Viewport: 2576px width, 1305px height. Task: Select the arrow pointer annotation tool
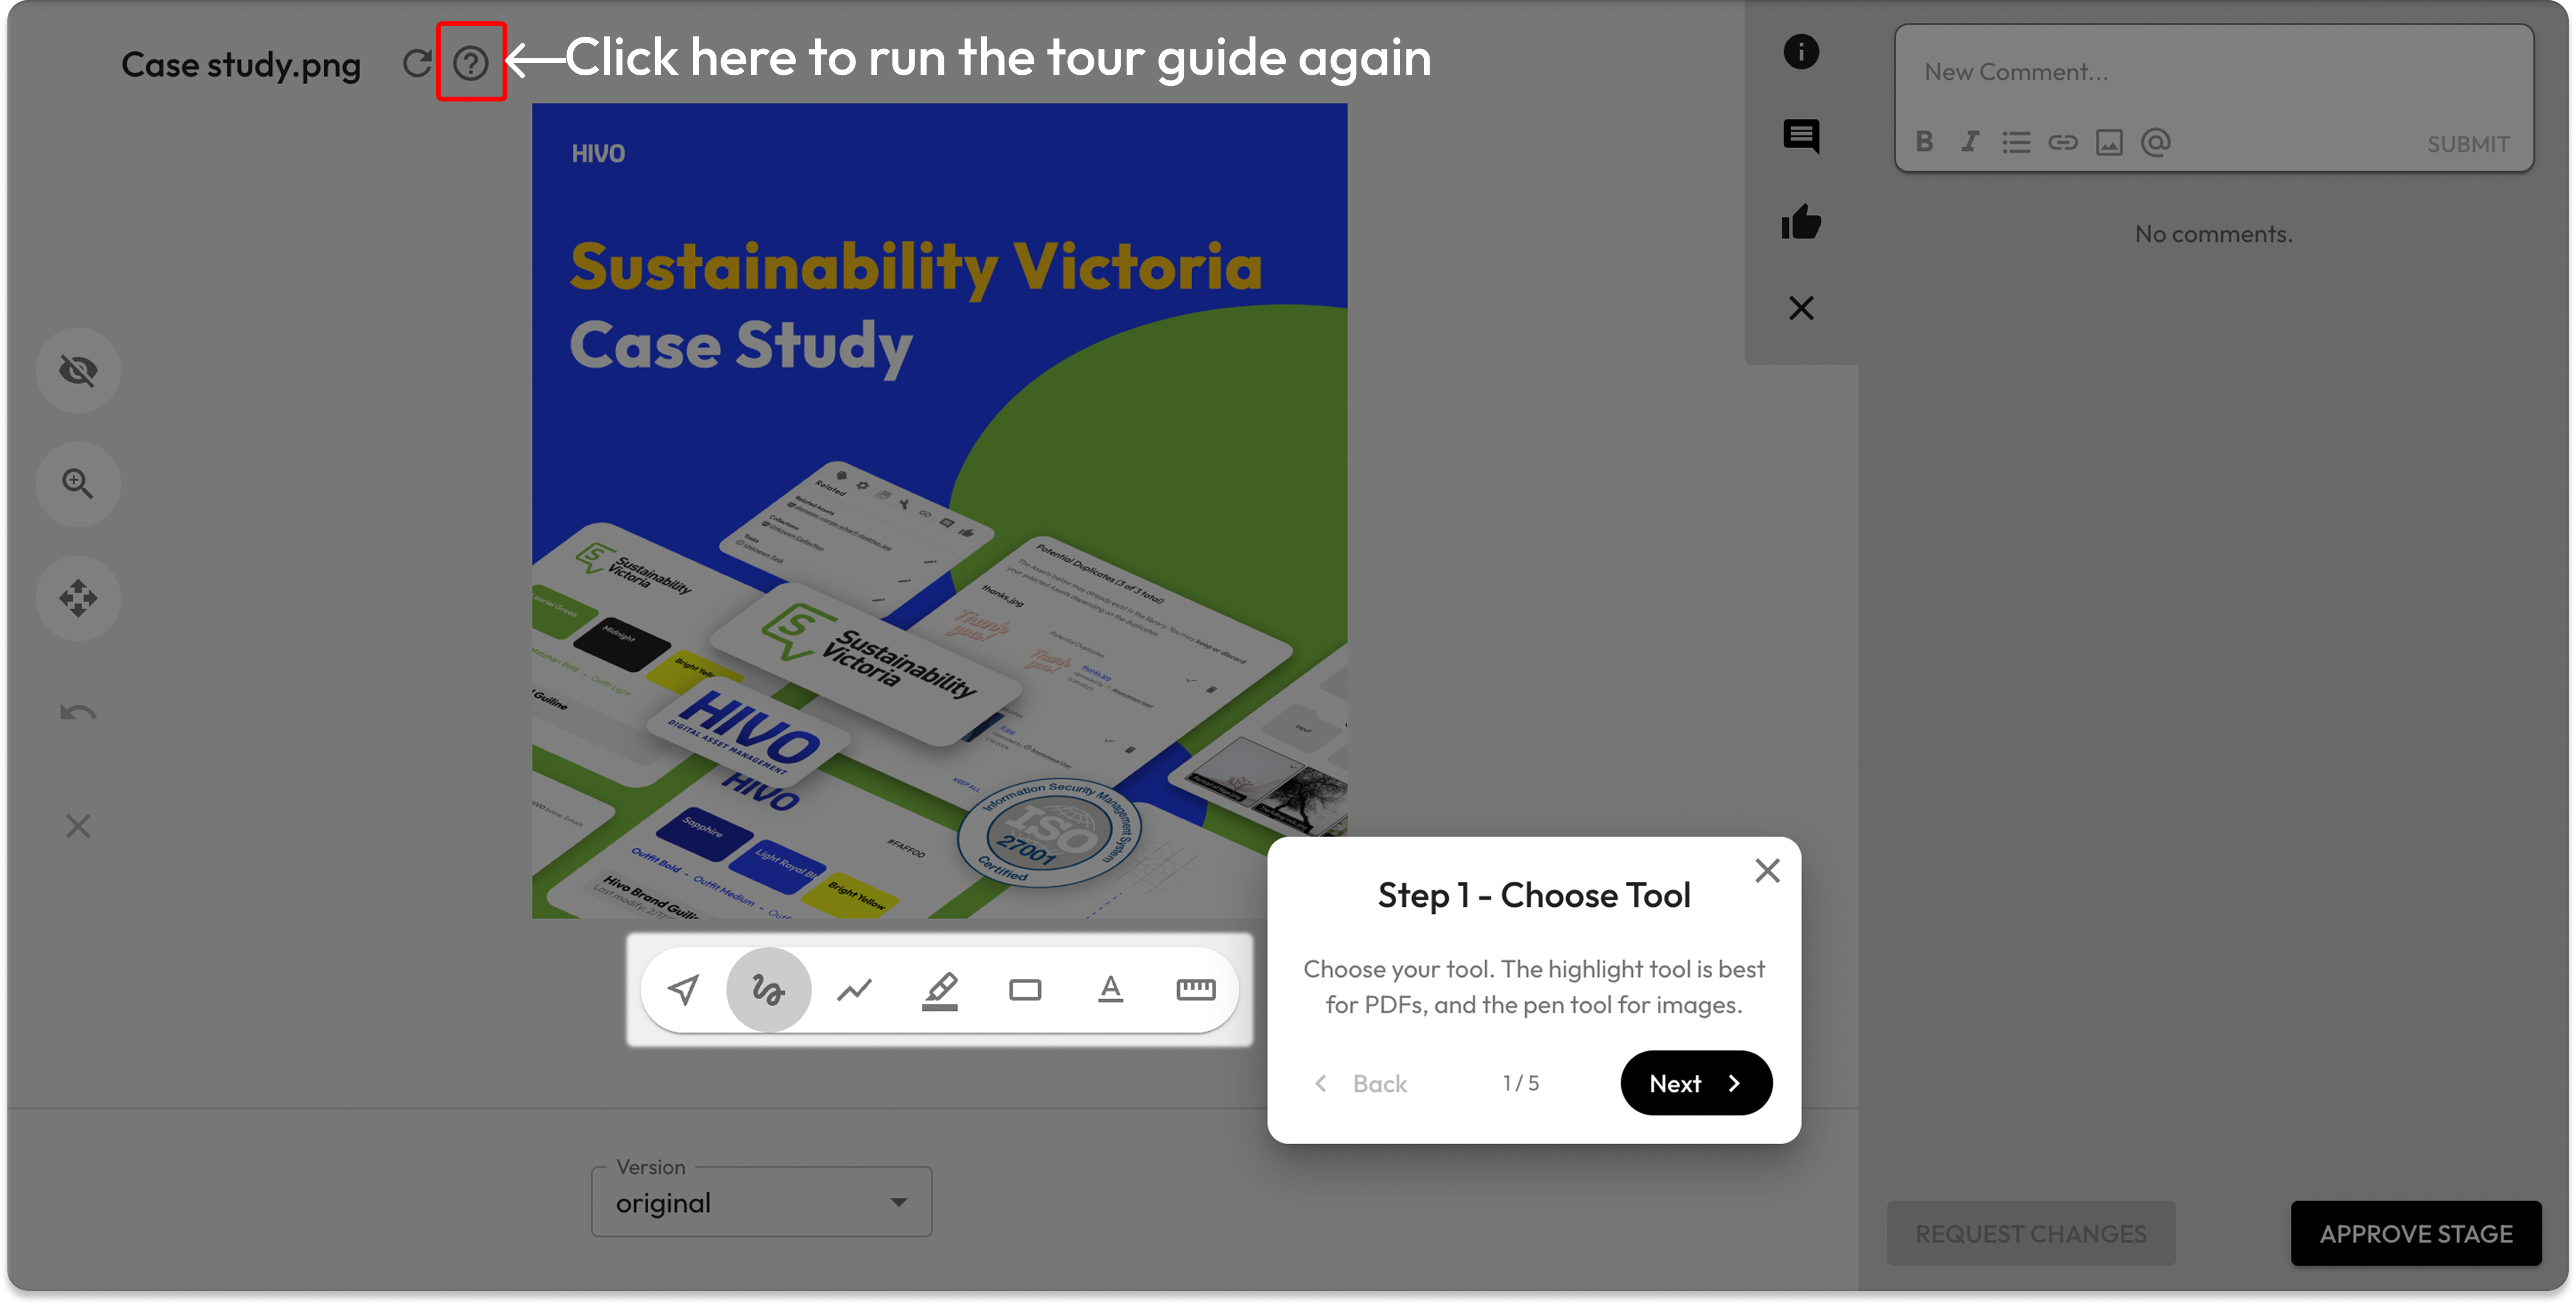tap(683, 990)
